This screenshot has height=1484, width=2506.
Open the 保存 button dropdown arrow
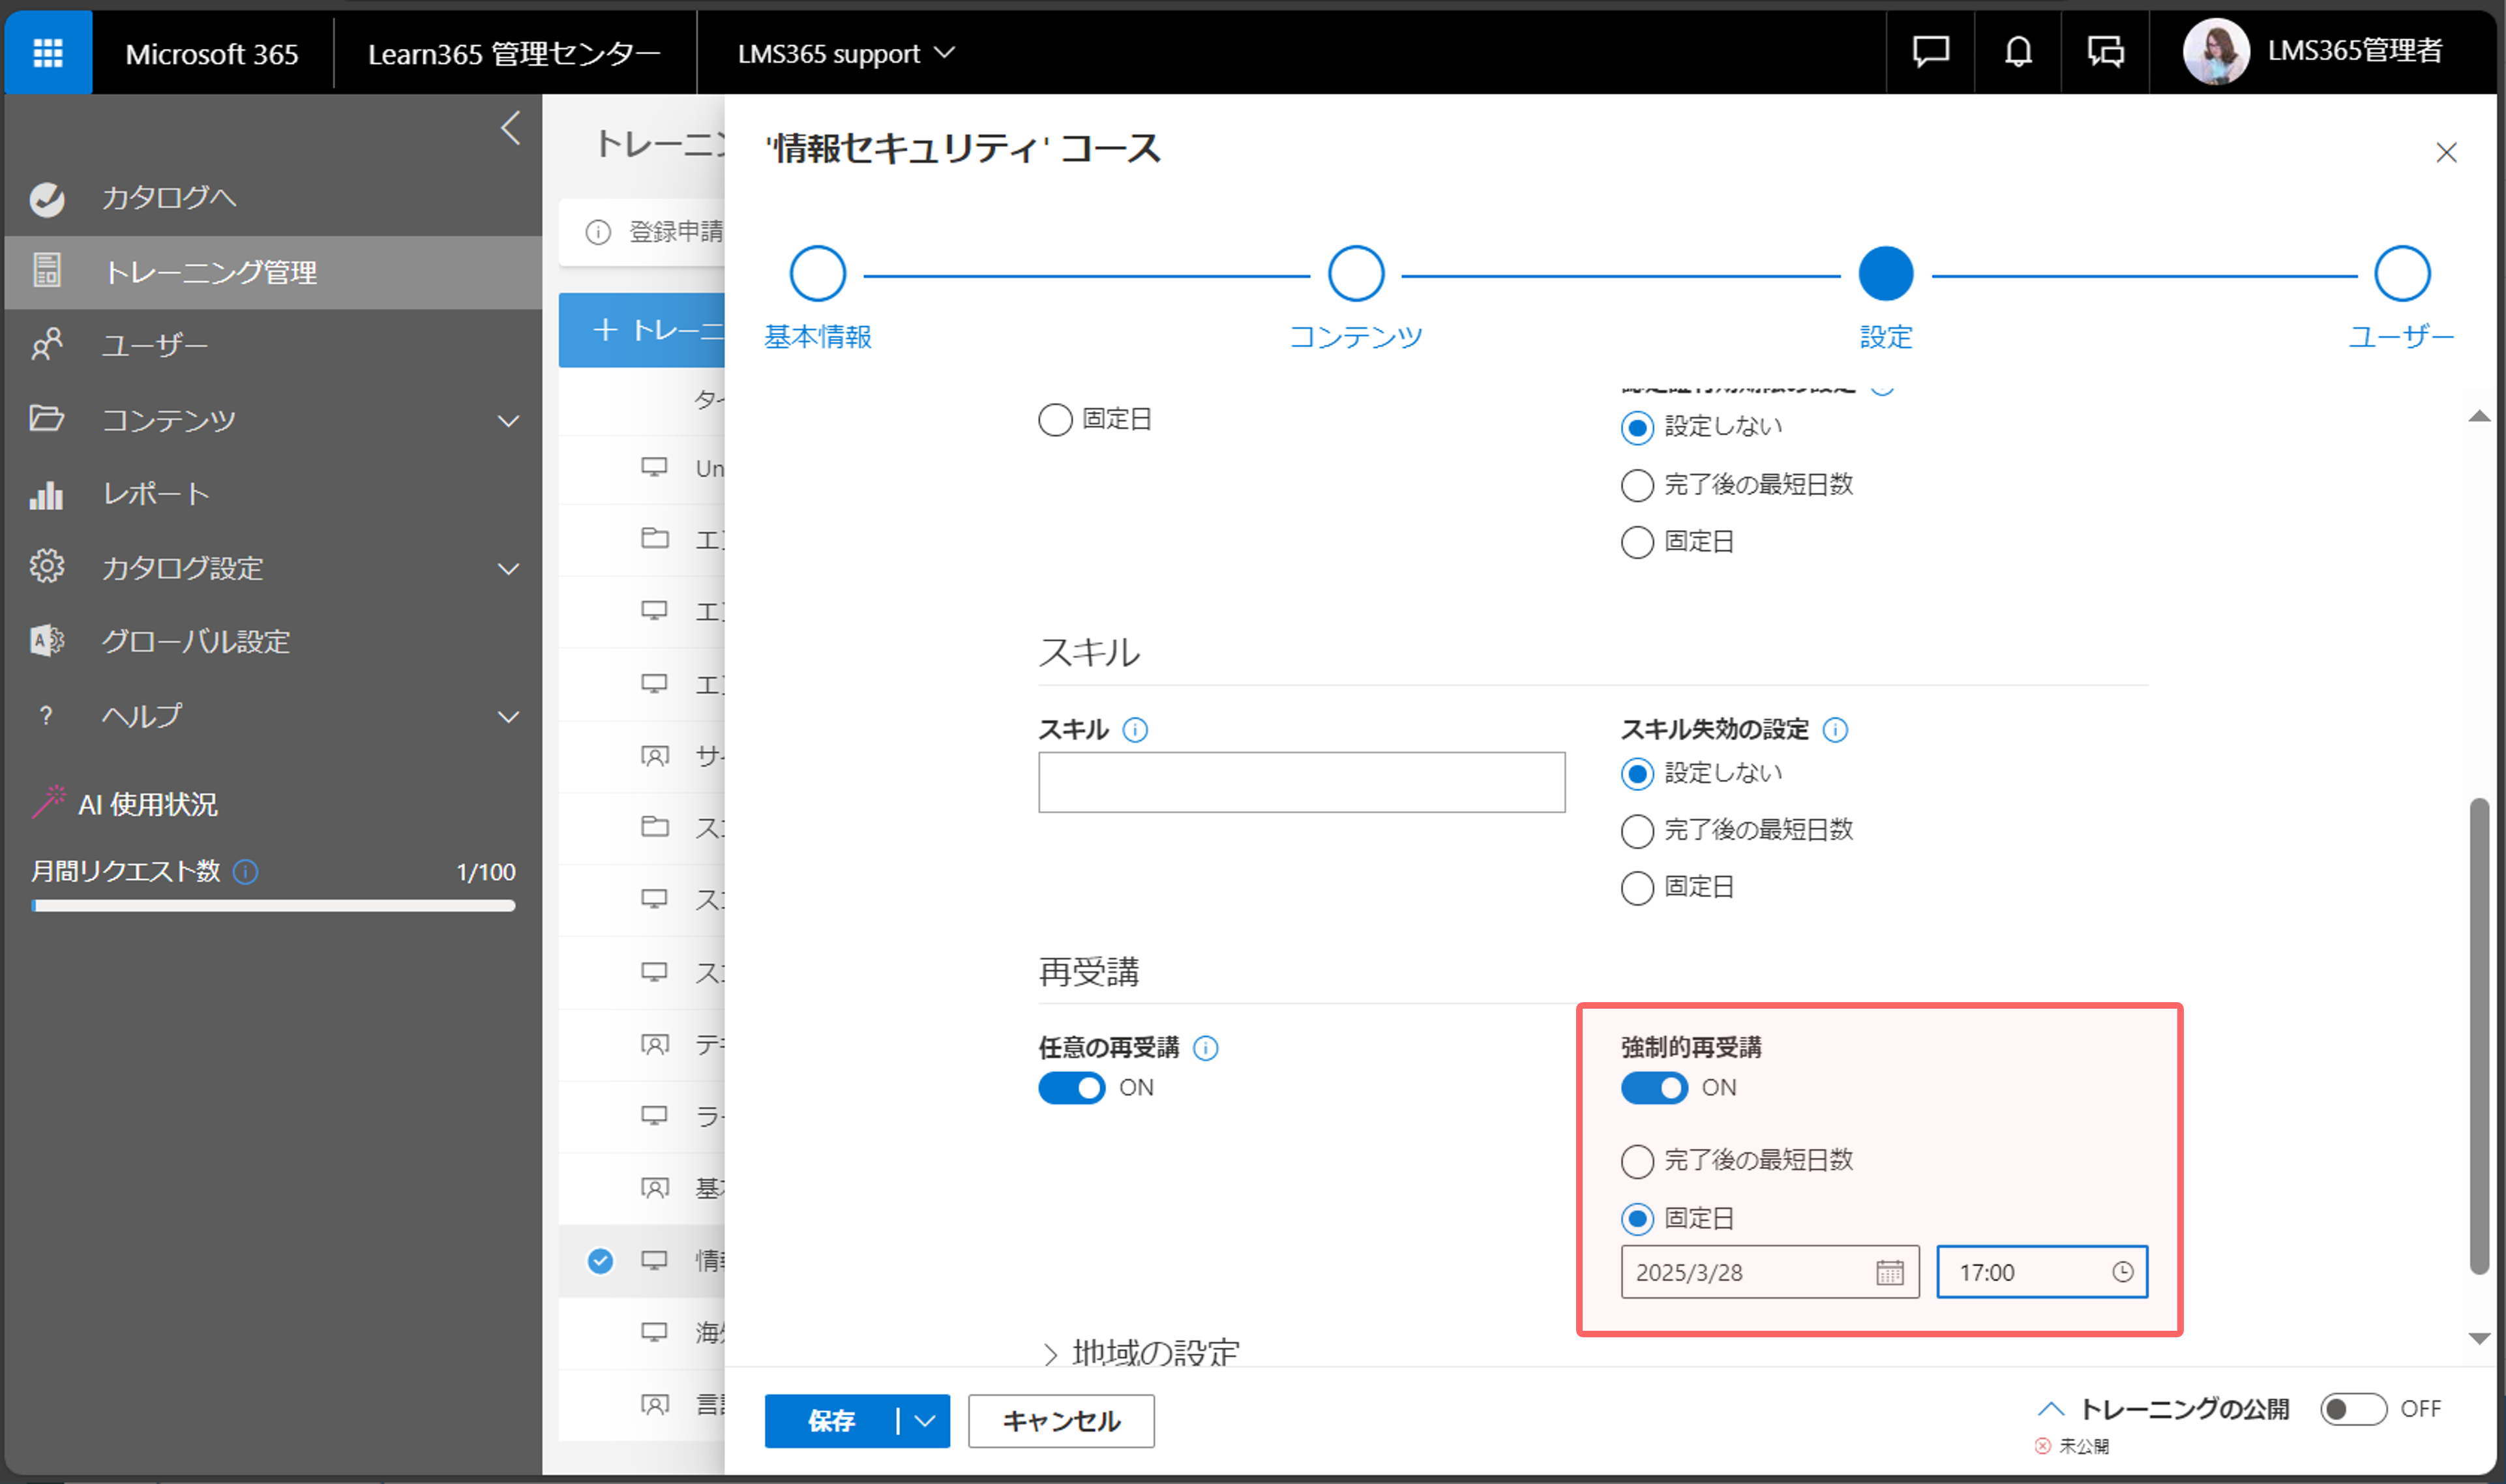(925, 1421)
